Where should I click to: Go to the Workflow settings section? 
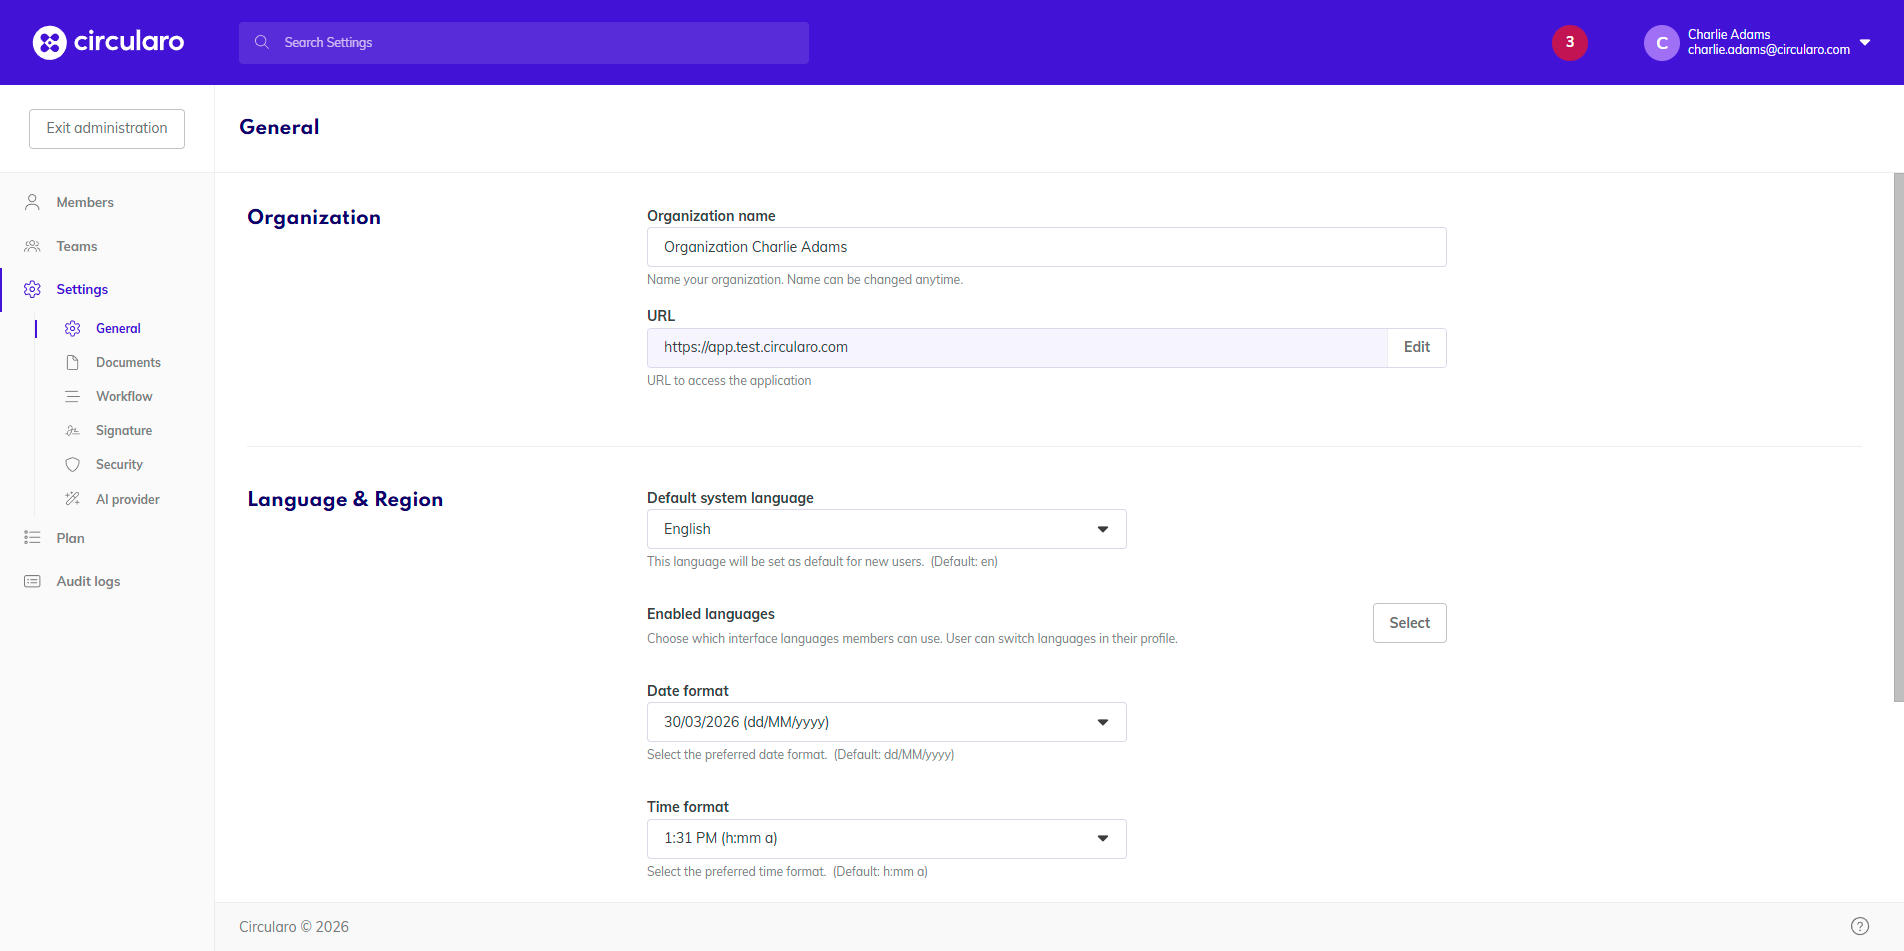[124, 397]
